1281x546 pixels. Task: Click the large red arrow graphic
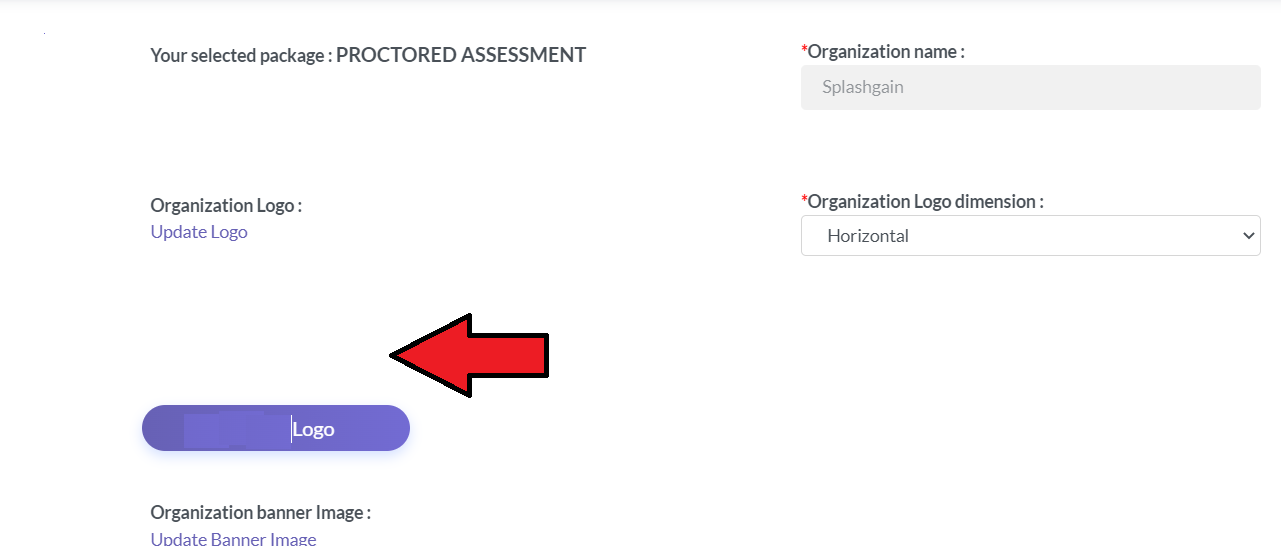[x=469, y=355]
